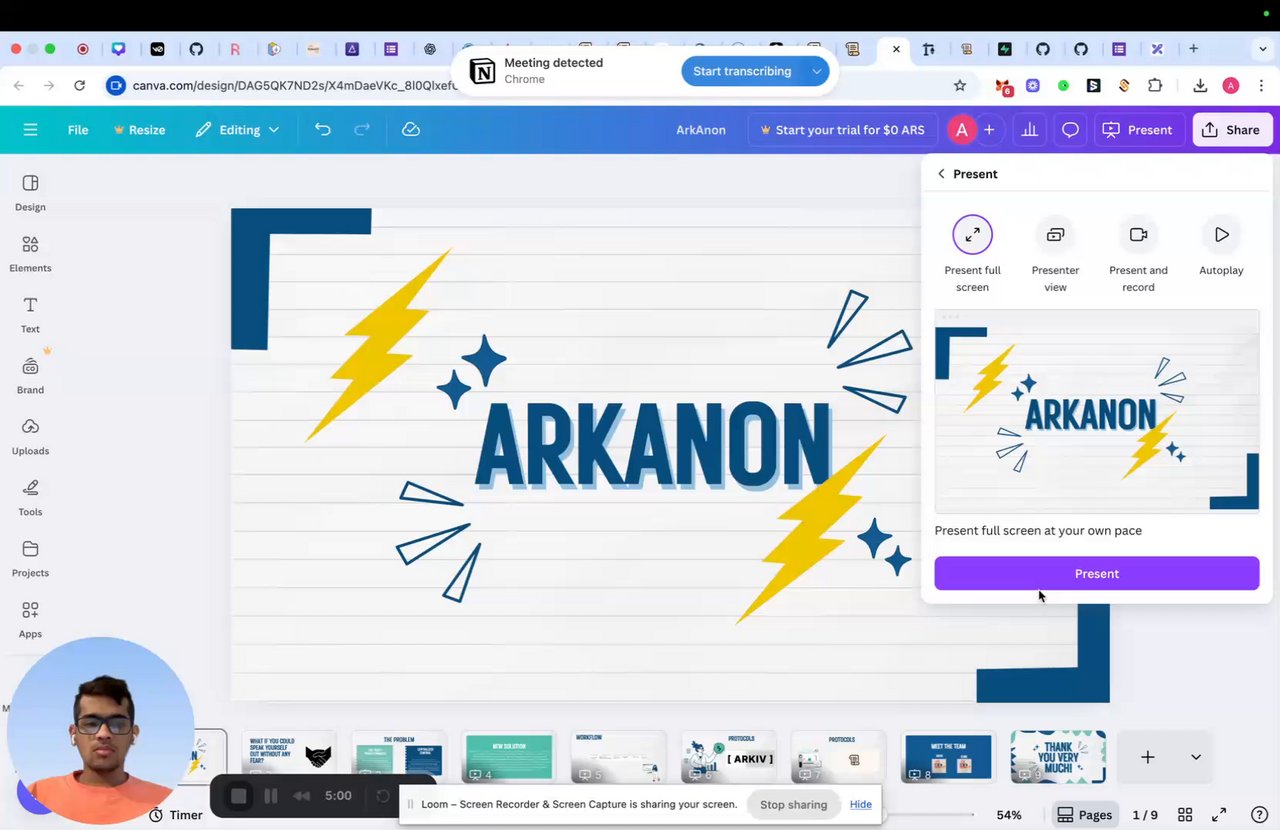Image resolution: width=1280 pixels, height=830 pixels.
Task: Open the user avatar A in Canva header
Action: click(x=961, y=130)
